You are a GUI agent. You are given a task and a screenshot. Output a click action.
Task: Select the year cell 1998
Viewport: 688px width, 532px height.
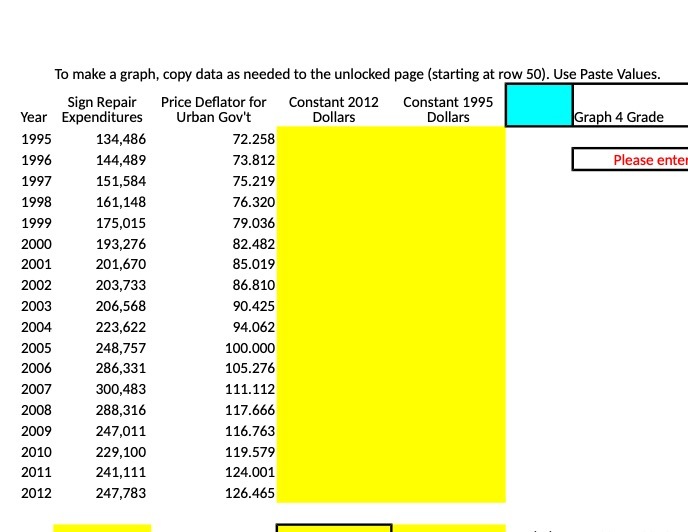[x=36, y=202]
